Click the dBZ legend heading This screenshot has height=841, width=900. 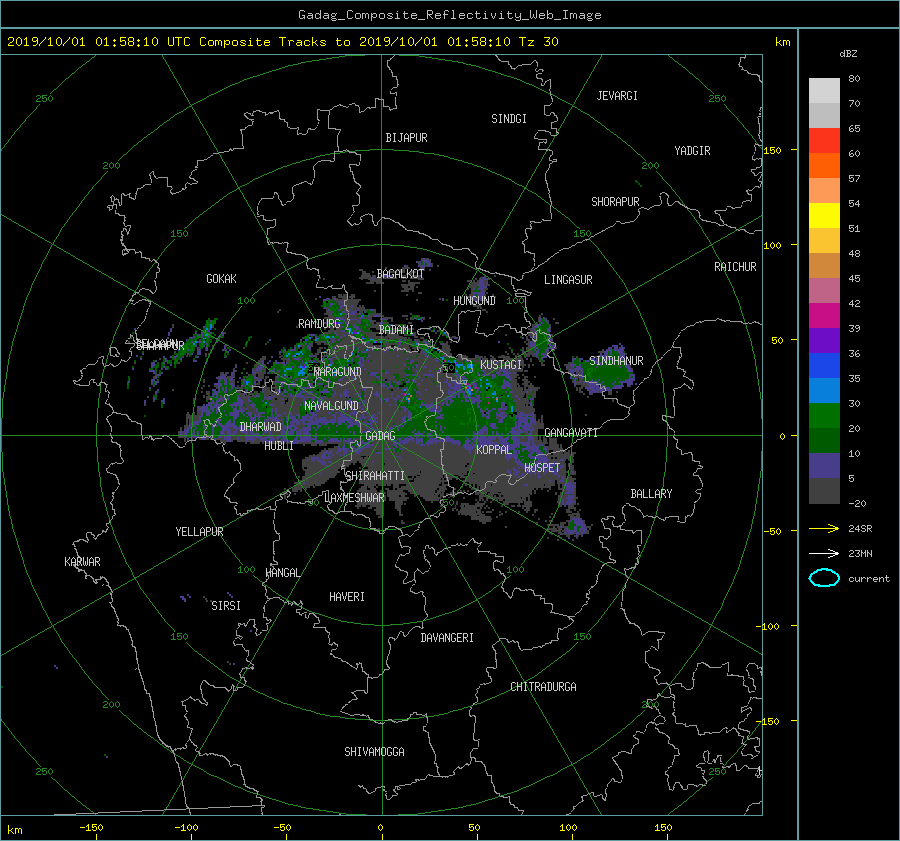[848, 54]
